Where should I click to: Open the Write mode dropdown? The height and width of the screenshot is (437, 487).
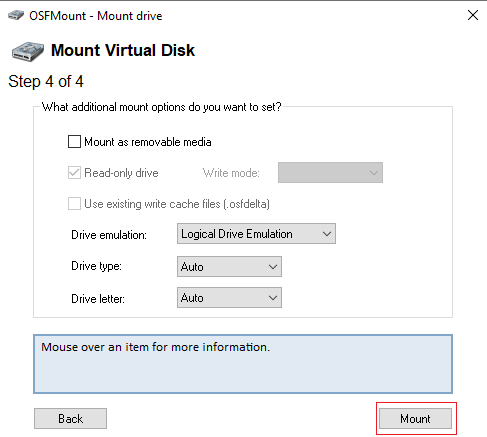click(x=330, y=173)
